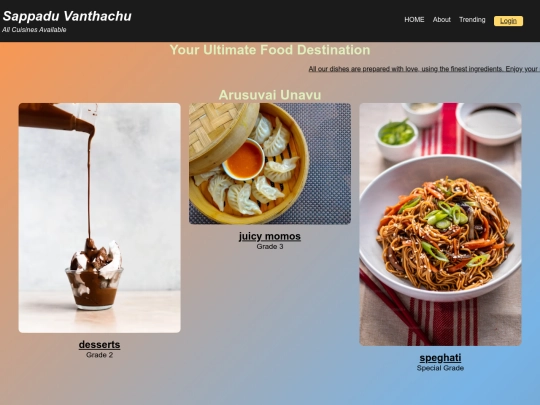The width and height of the screenshot is (540, 405).
Task: Go to the About page
Action: click(442, 20)
